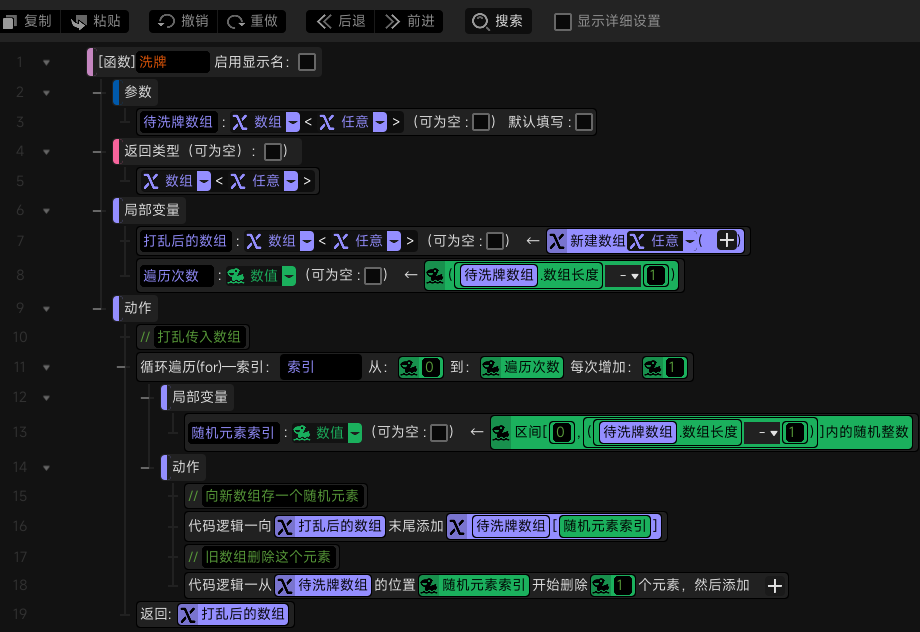Click plus icon after 然后添加 on line 18
This screenshot has height=632, width=920.
774,586
